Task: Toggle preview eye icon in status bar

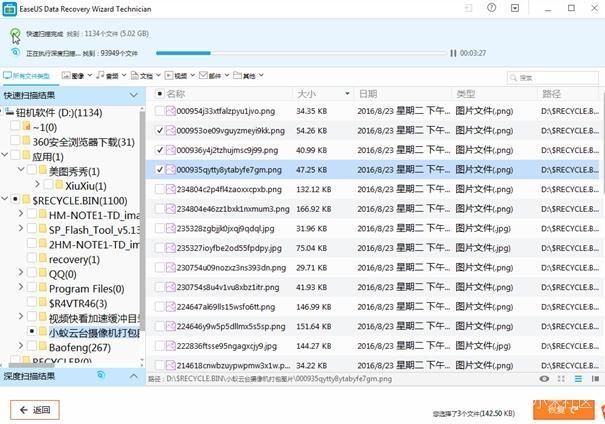Action: pyautogui.click(x=544, y=378)
